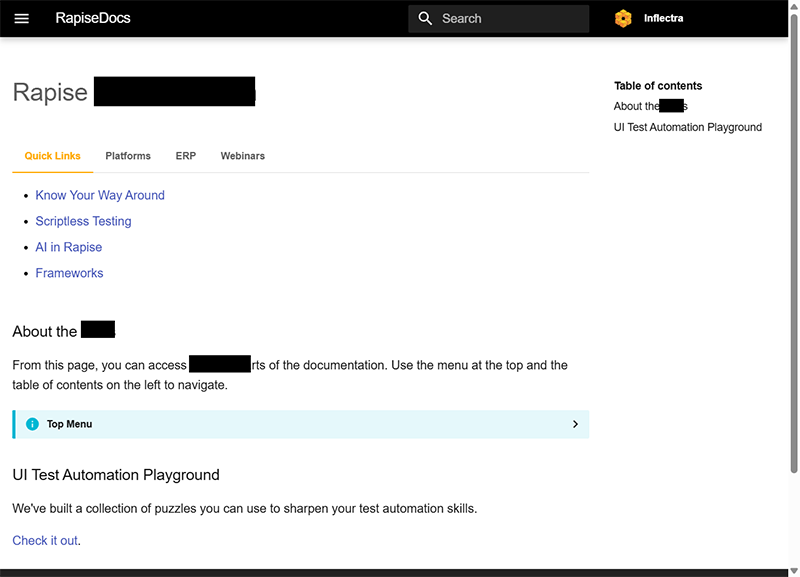Image resolution: width=800 pixels, height=577 pixels.
Task: Click the RapiseDocs site title
Action: [93, 18]
